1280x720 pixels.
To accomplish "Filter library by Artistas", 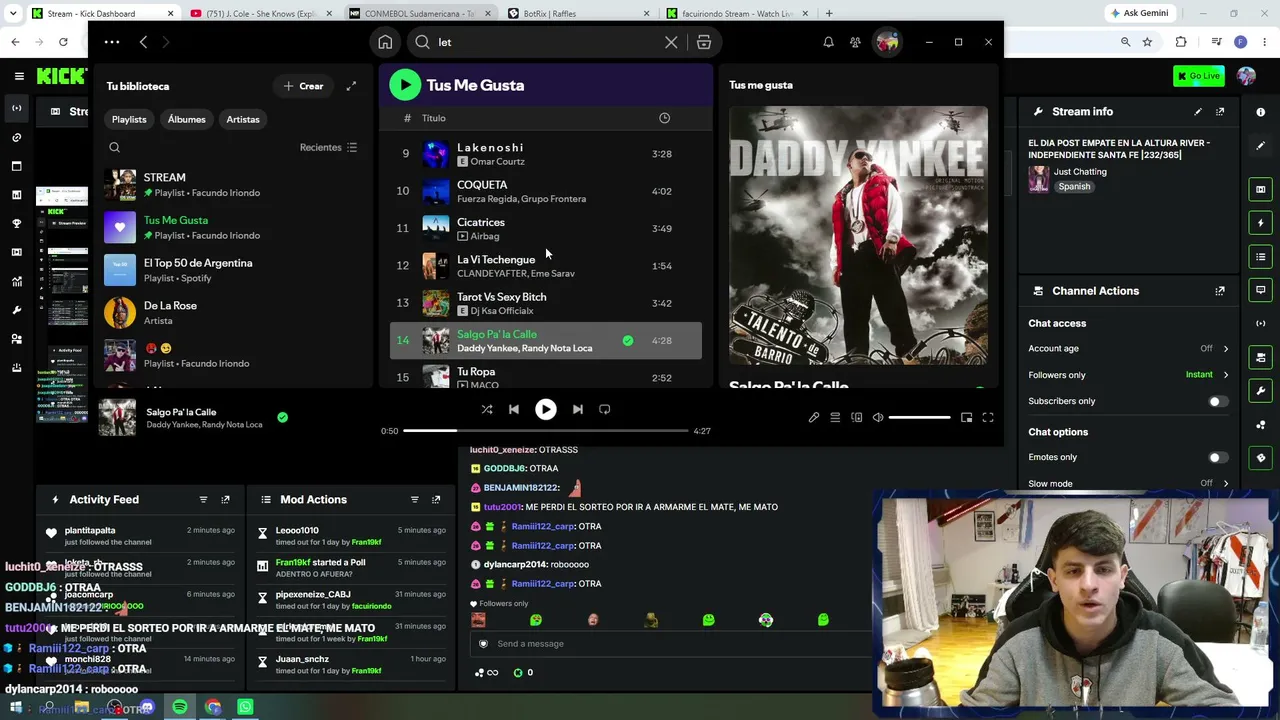I will [243, 119].
